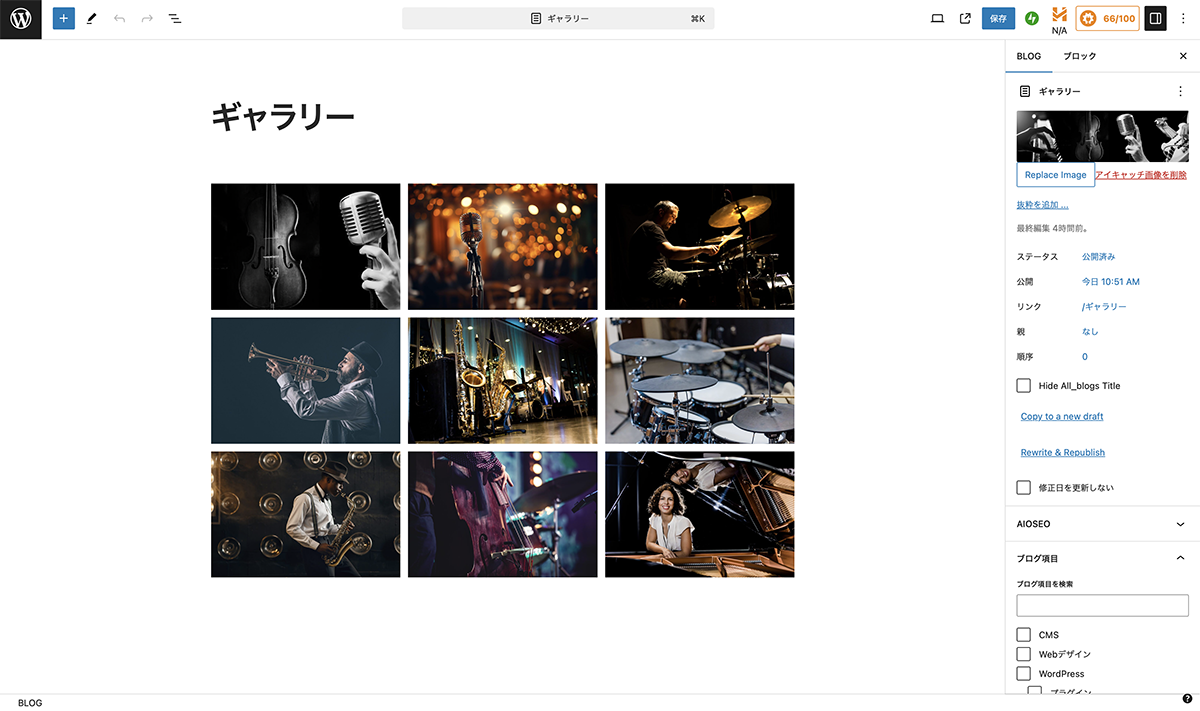Click the AIOSEO 66/100 score button
Screen dimensions: 1200x711
[x=1107, y=19]
